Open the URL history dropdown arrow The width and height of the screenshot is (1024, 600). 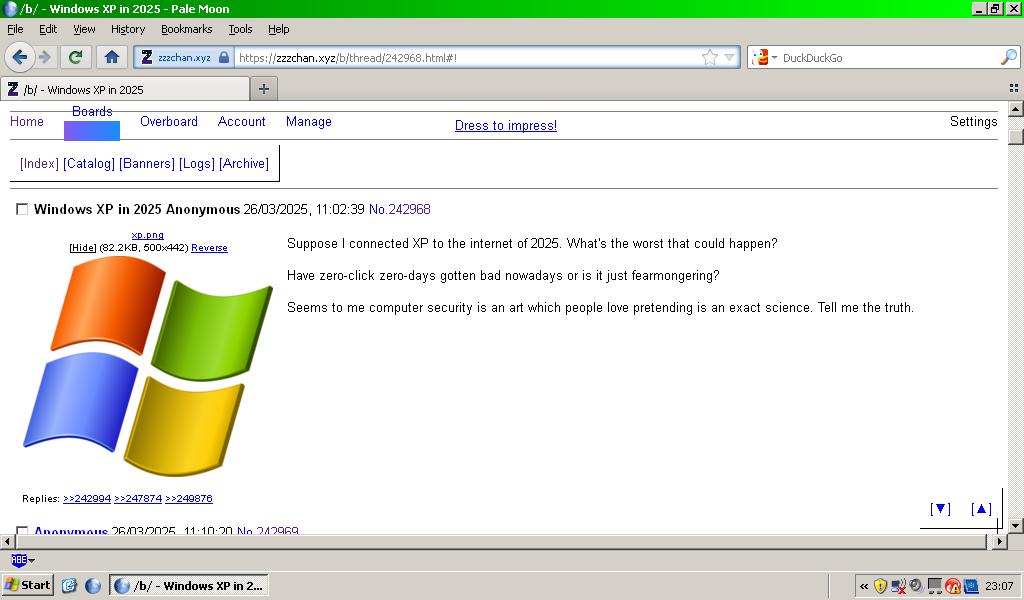click(x=729, y=57)
